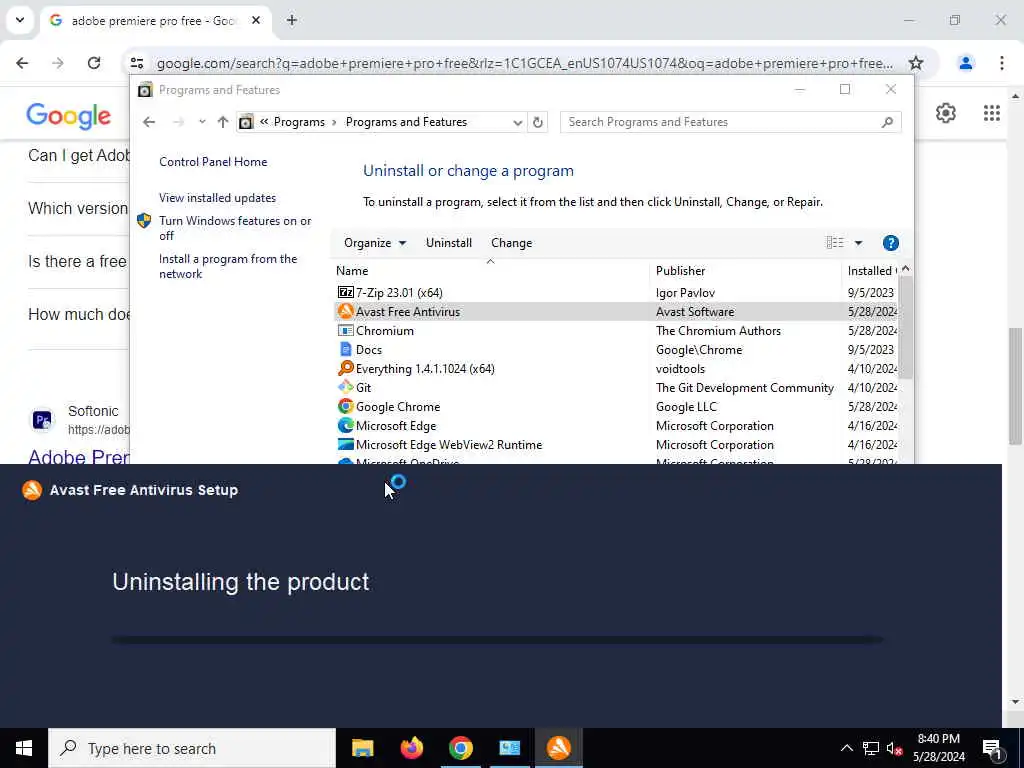Click the Change toolbar command
Screen dimensions: 1024x768
pyautogui.click(x=511, y=243)
